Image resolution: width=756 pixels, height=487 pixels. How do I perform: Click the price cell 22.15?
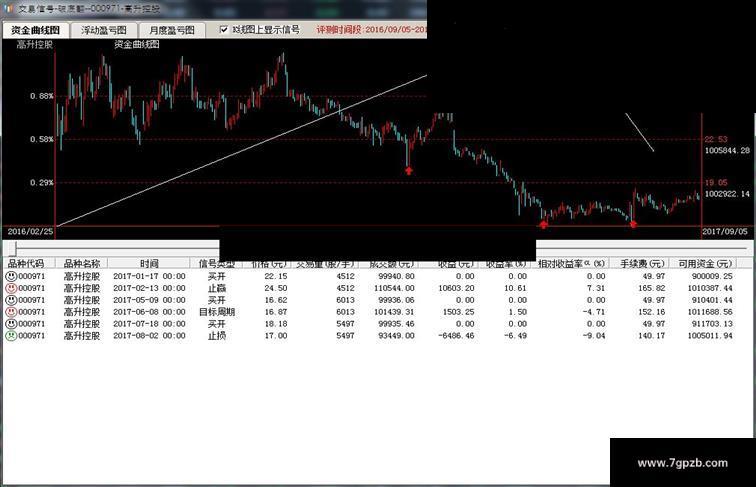coord(276,276)
